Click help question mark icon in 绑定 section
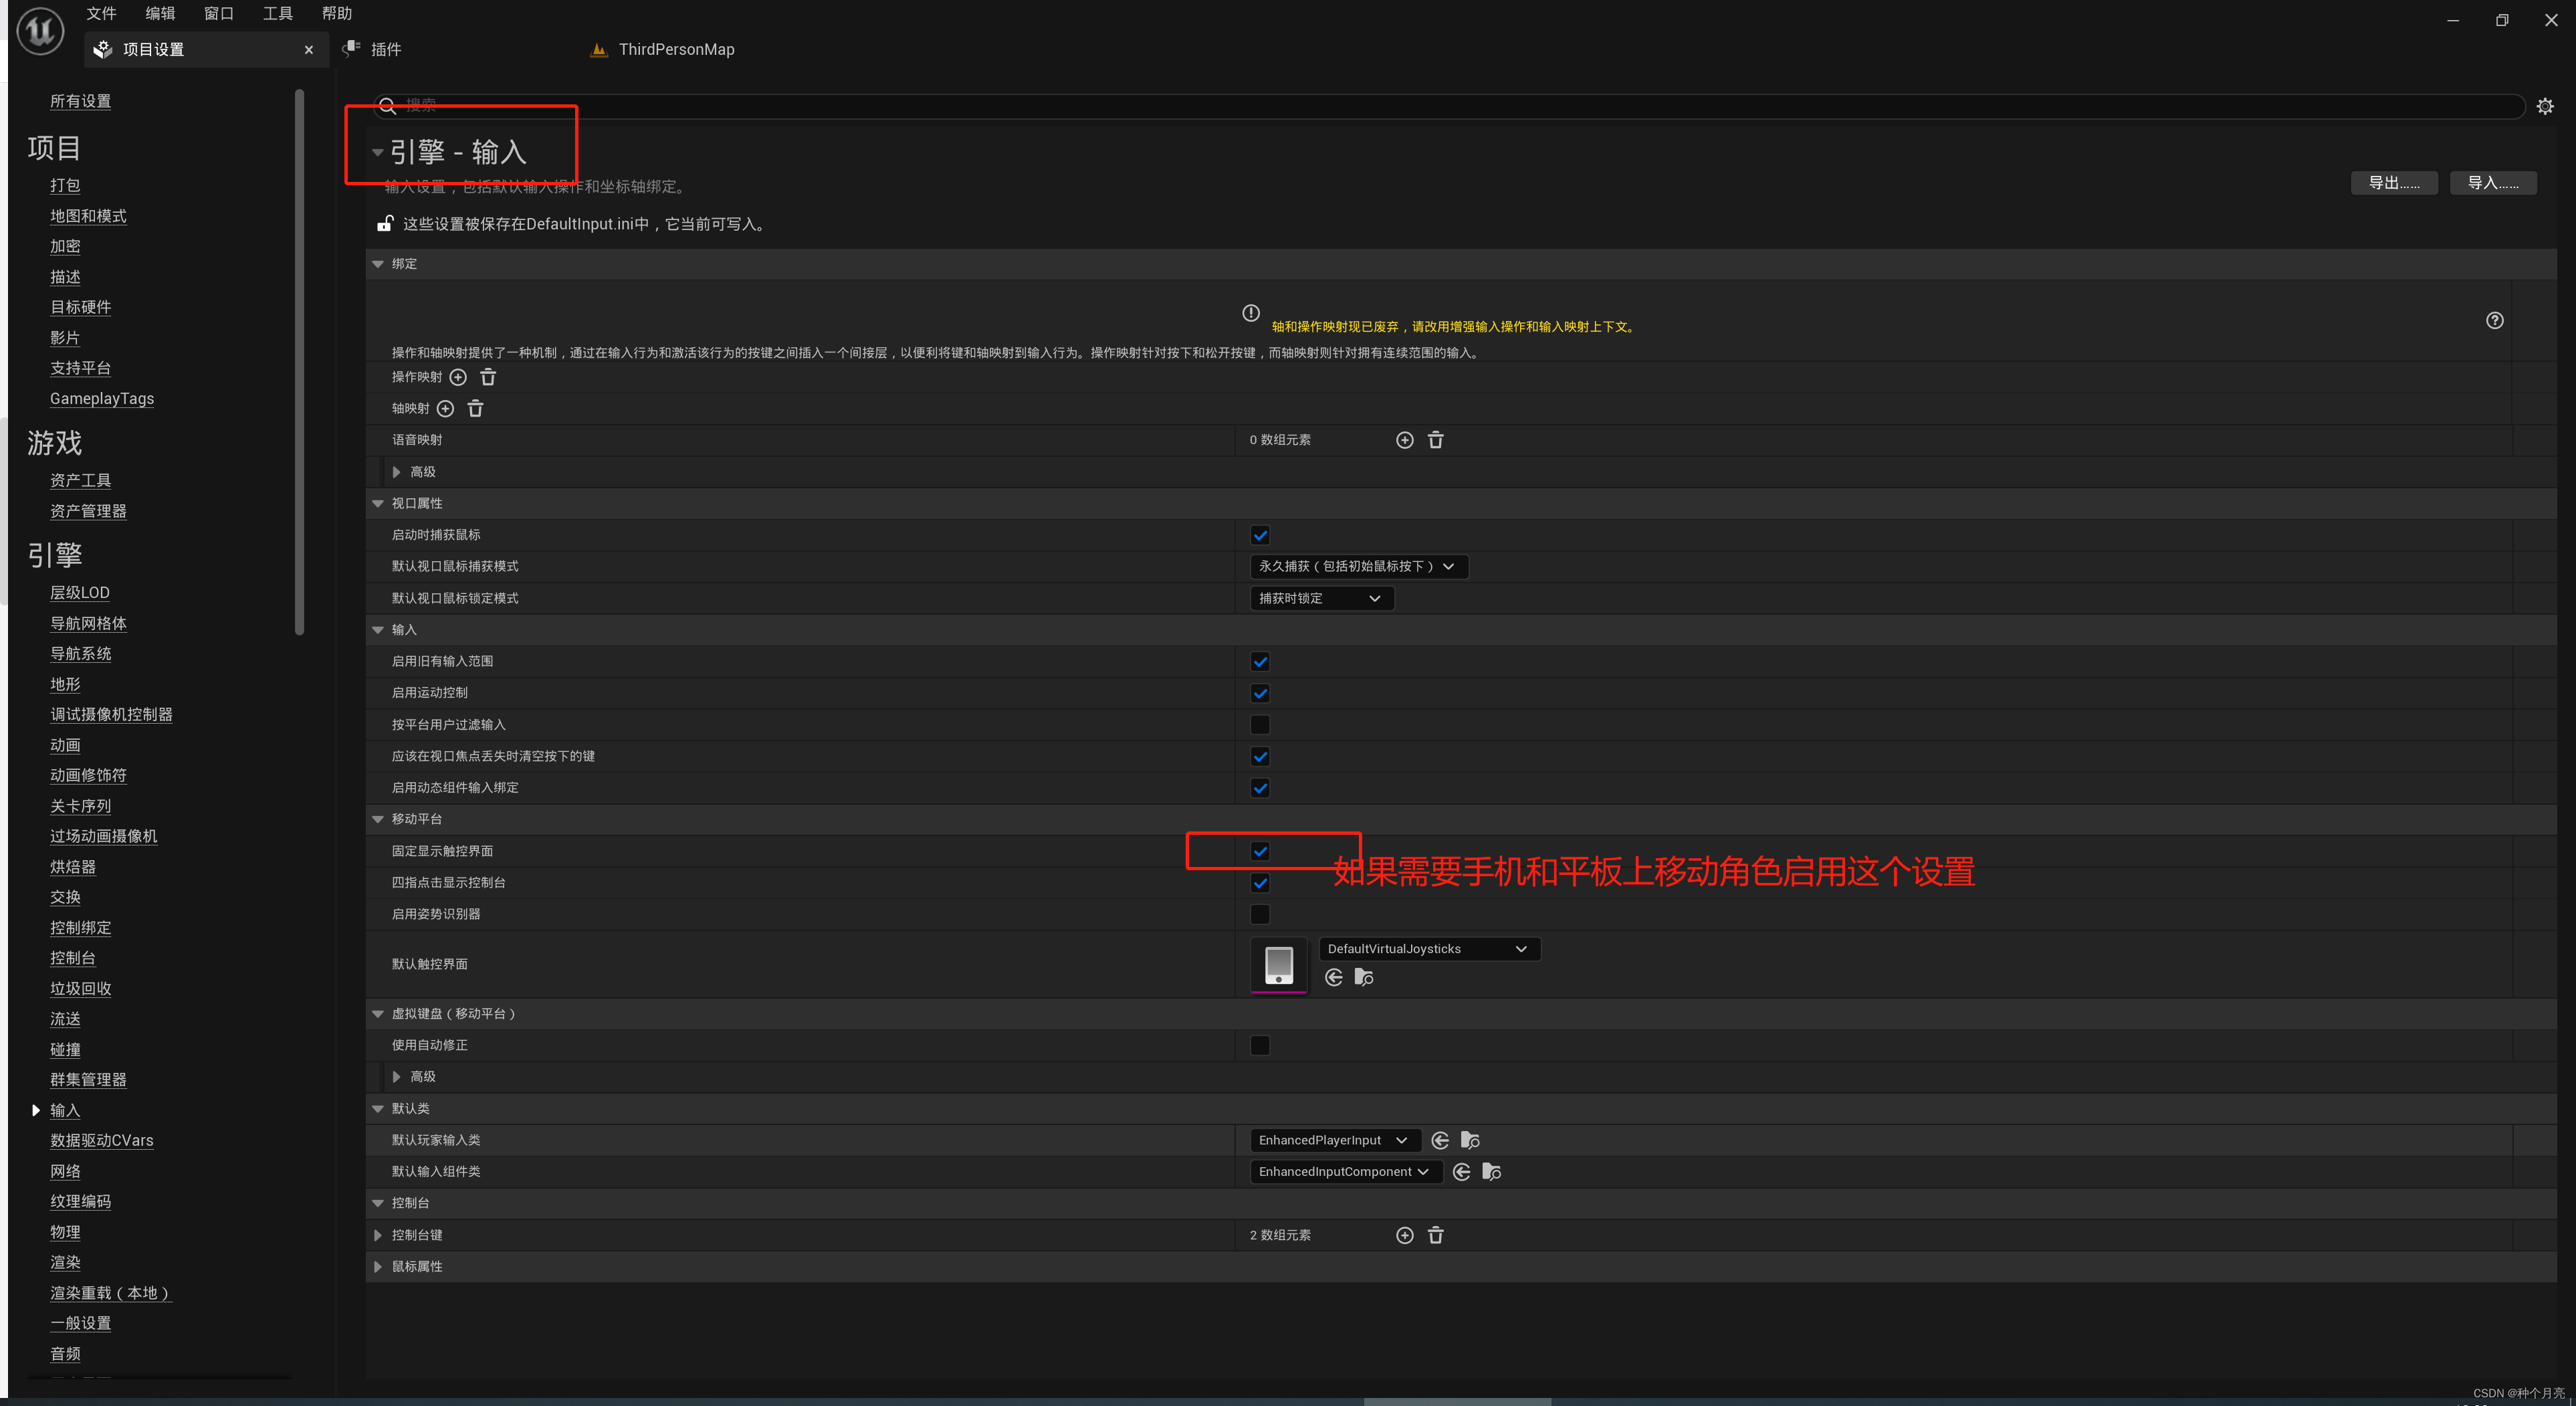This screenshot has height=1406, width=2576. point(2495,320)
